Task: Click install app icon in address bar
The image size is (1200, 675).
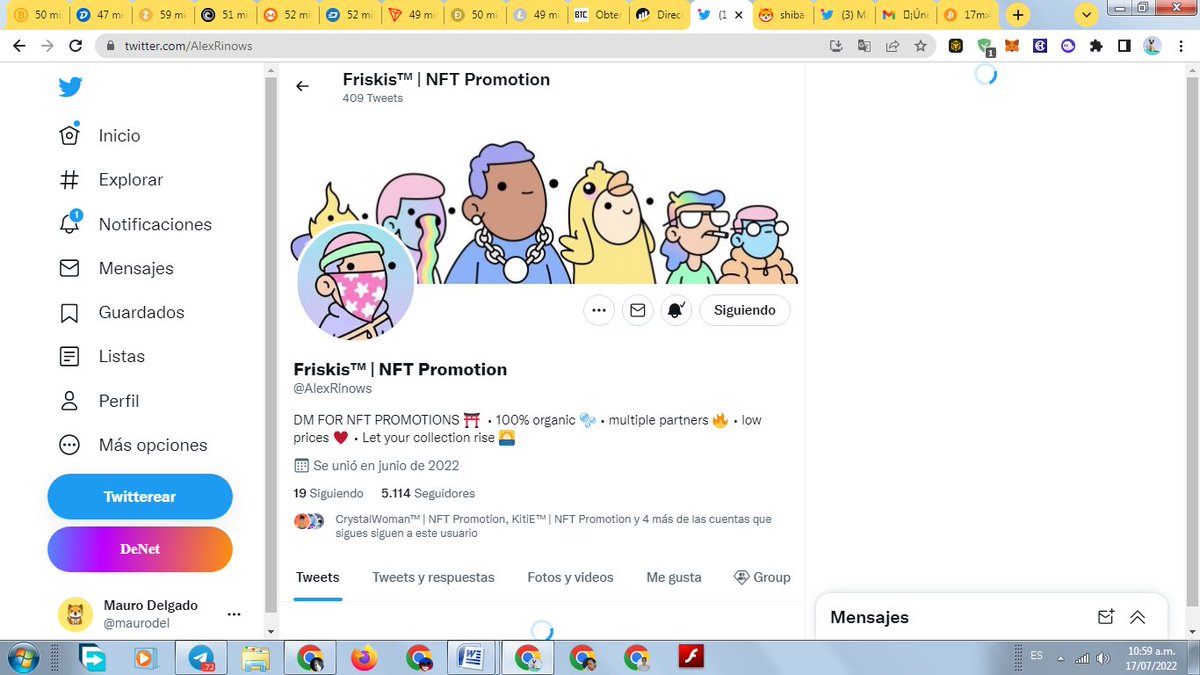Action: click(837, 46)
